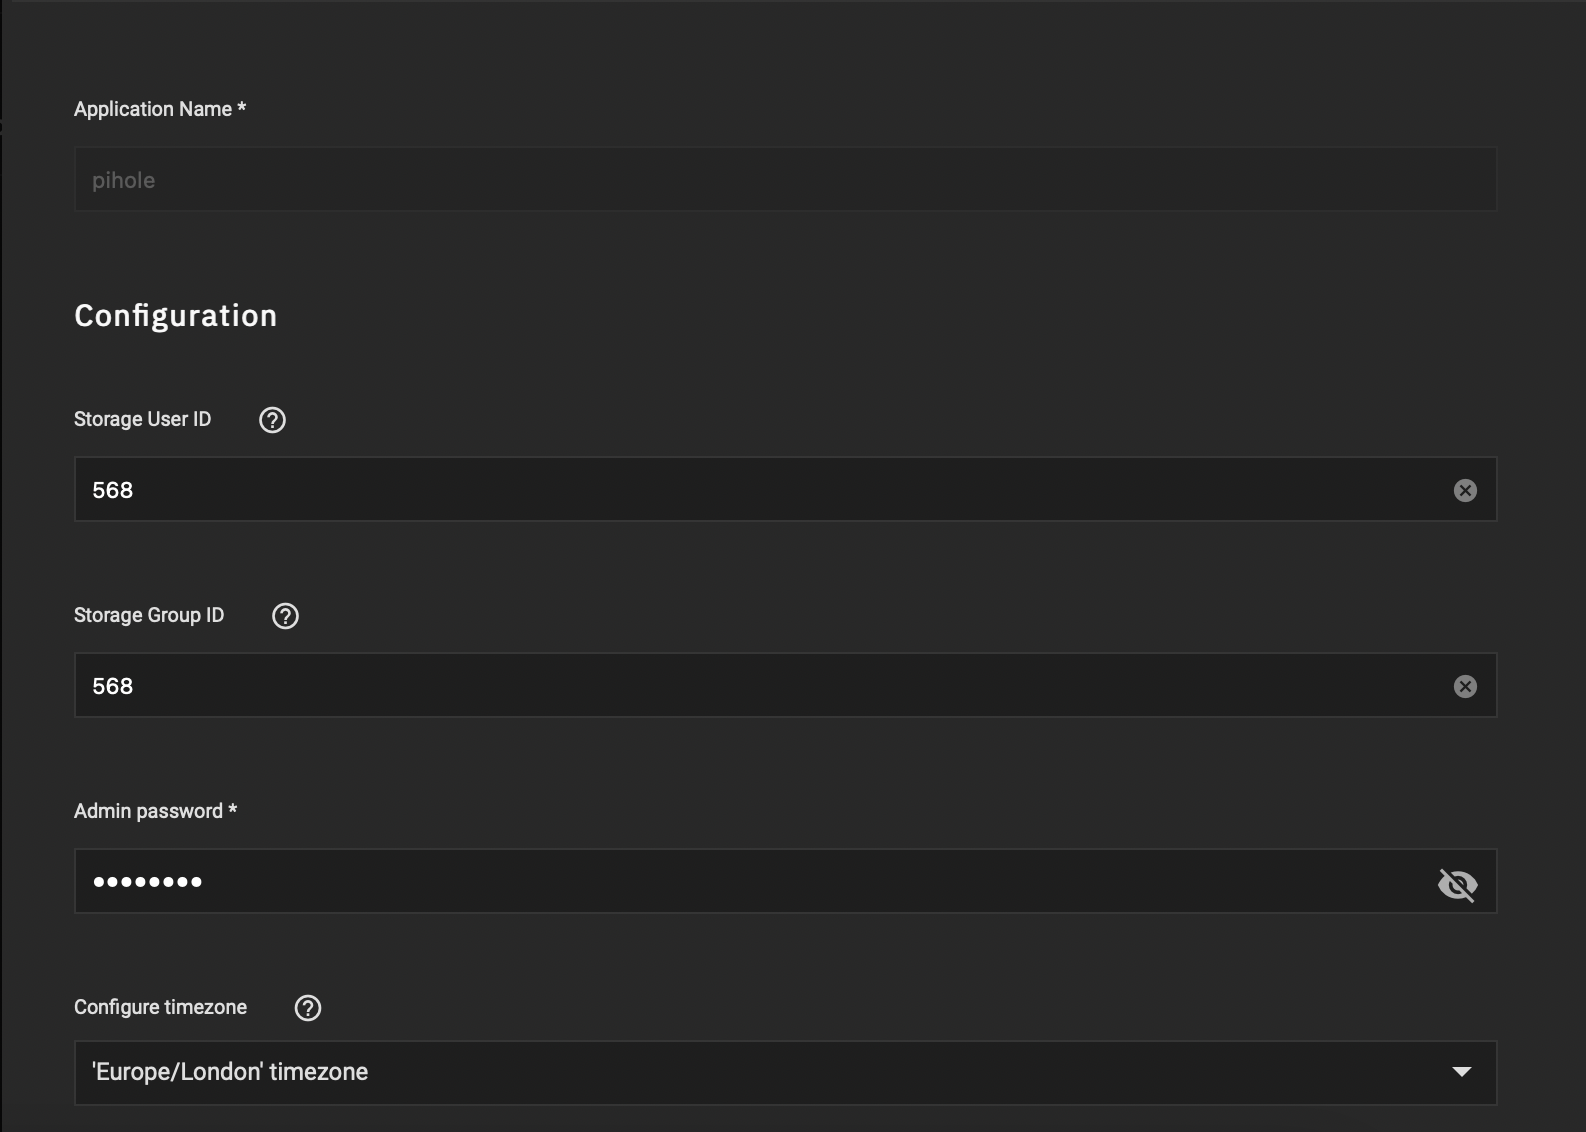Click the Application Name label

[160, 109]
